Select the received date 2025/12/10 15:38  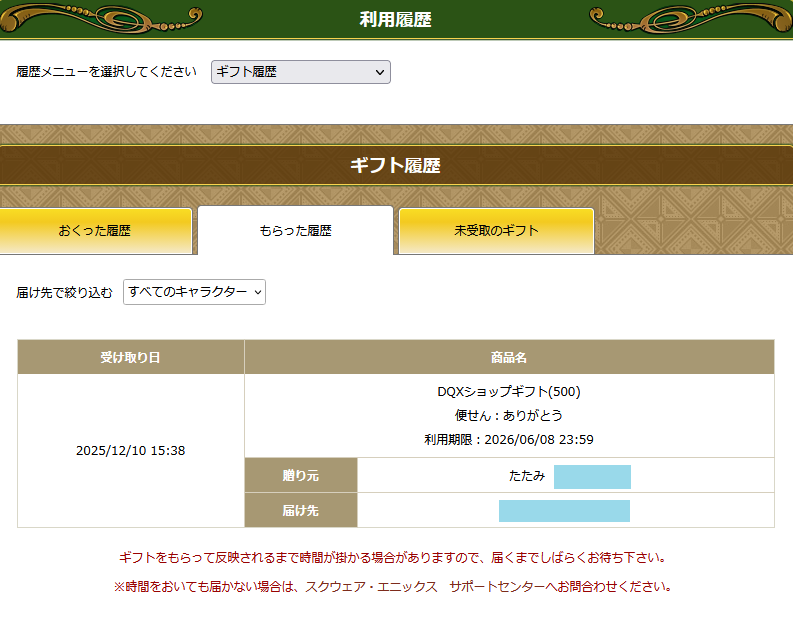tap(130, 451)
